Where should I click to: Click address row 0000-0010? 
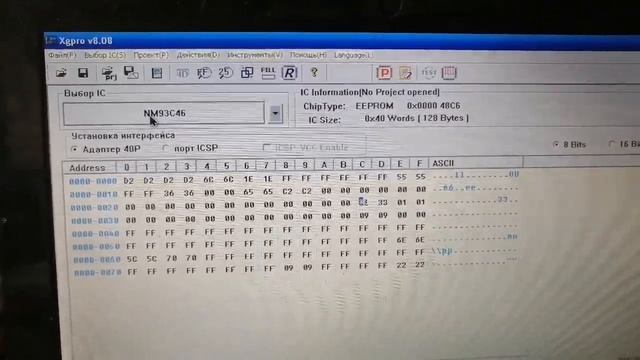(93, 194)
